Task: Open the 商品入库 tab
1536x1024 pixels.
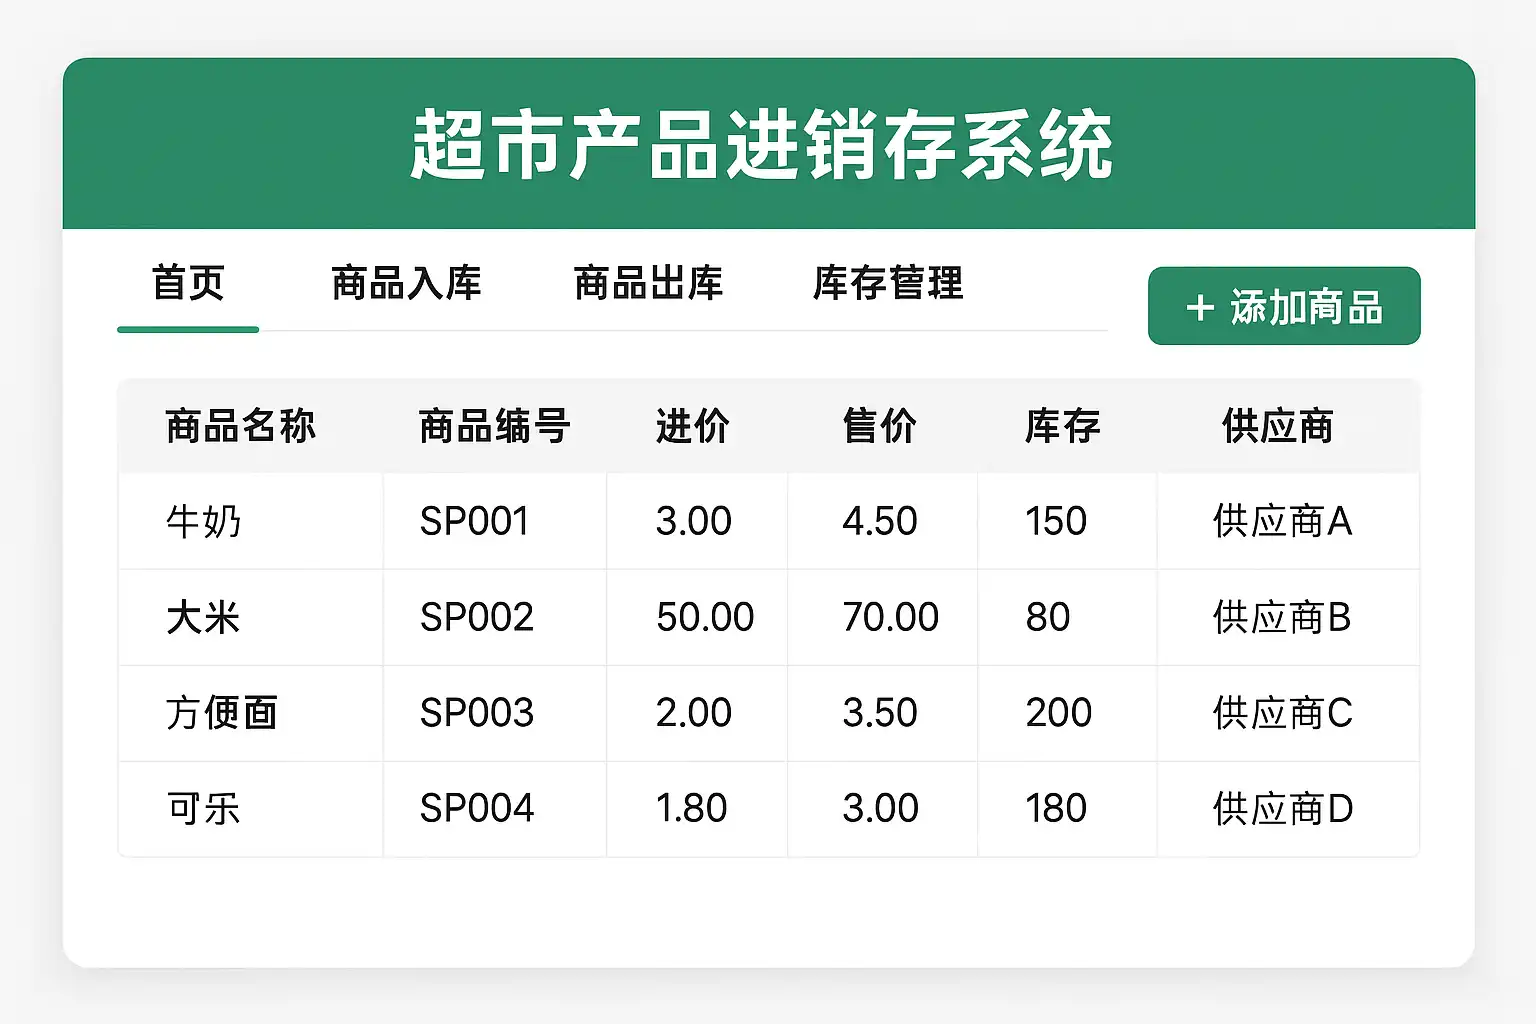Action: [406, 284]
